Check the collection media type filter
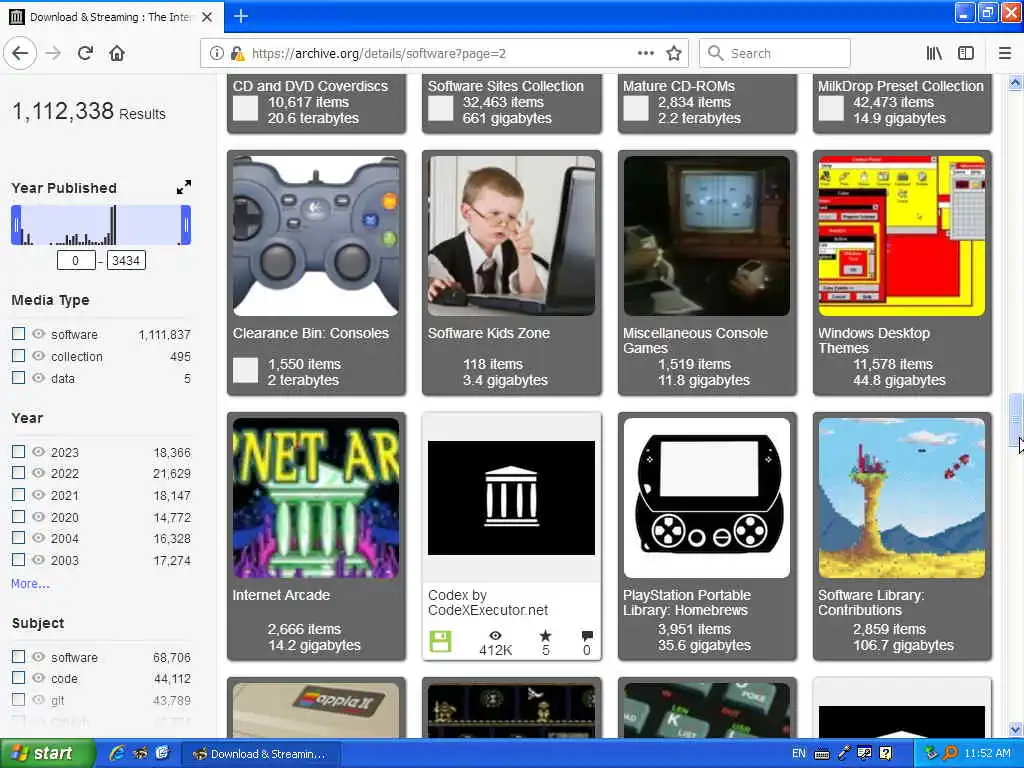 pyautogui.click(x=18, y=356)
